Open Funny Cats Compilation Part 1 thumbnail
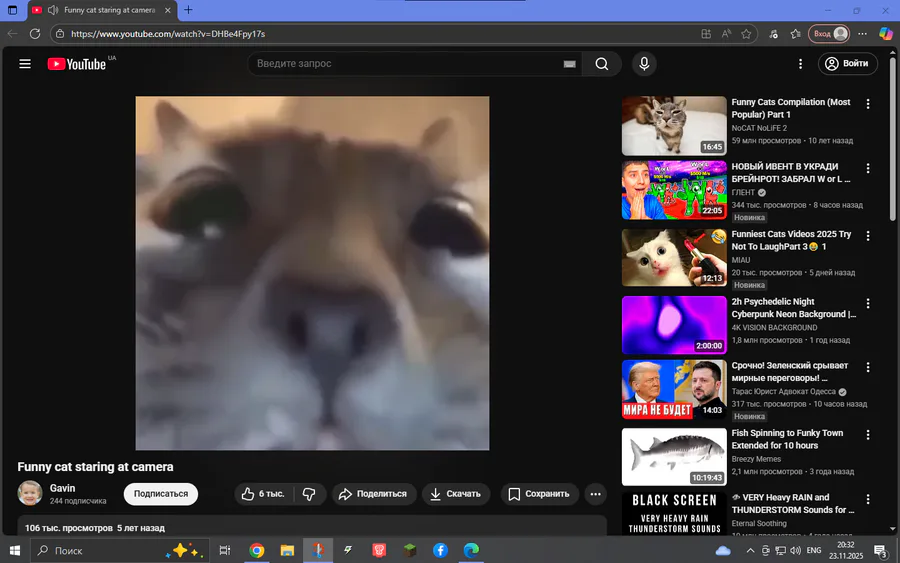 674,126
